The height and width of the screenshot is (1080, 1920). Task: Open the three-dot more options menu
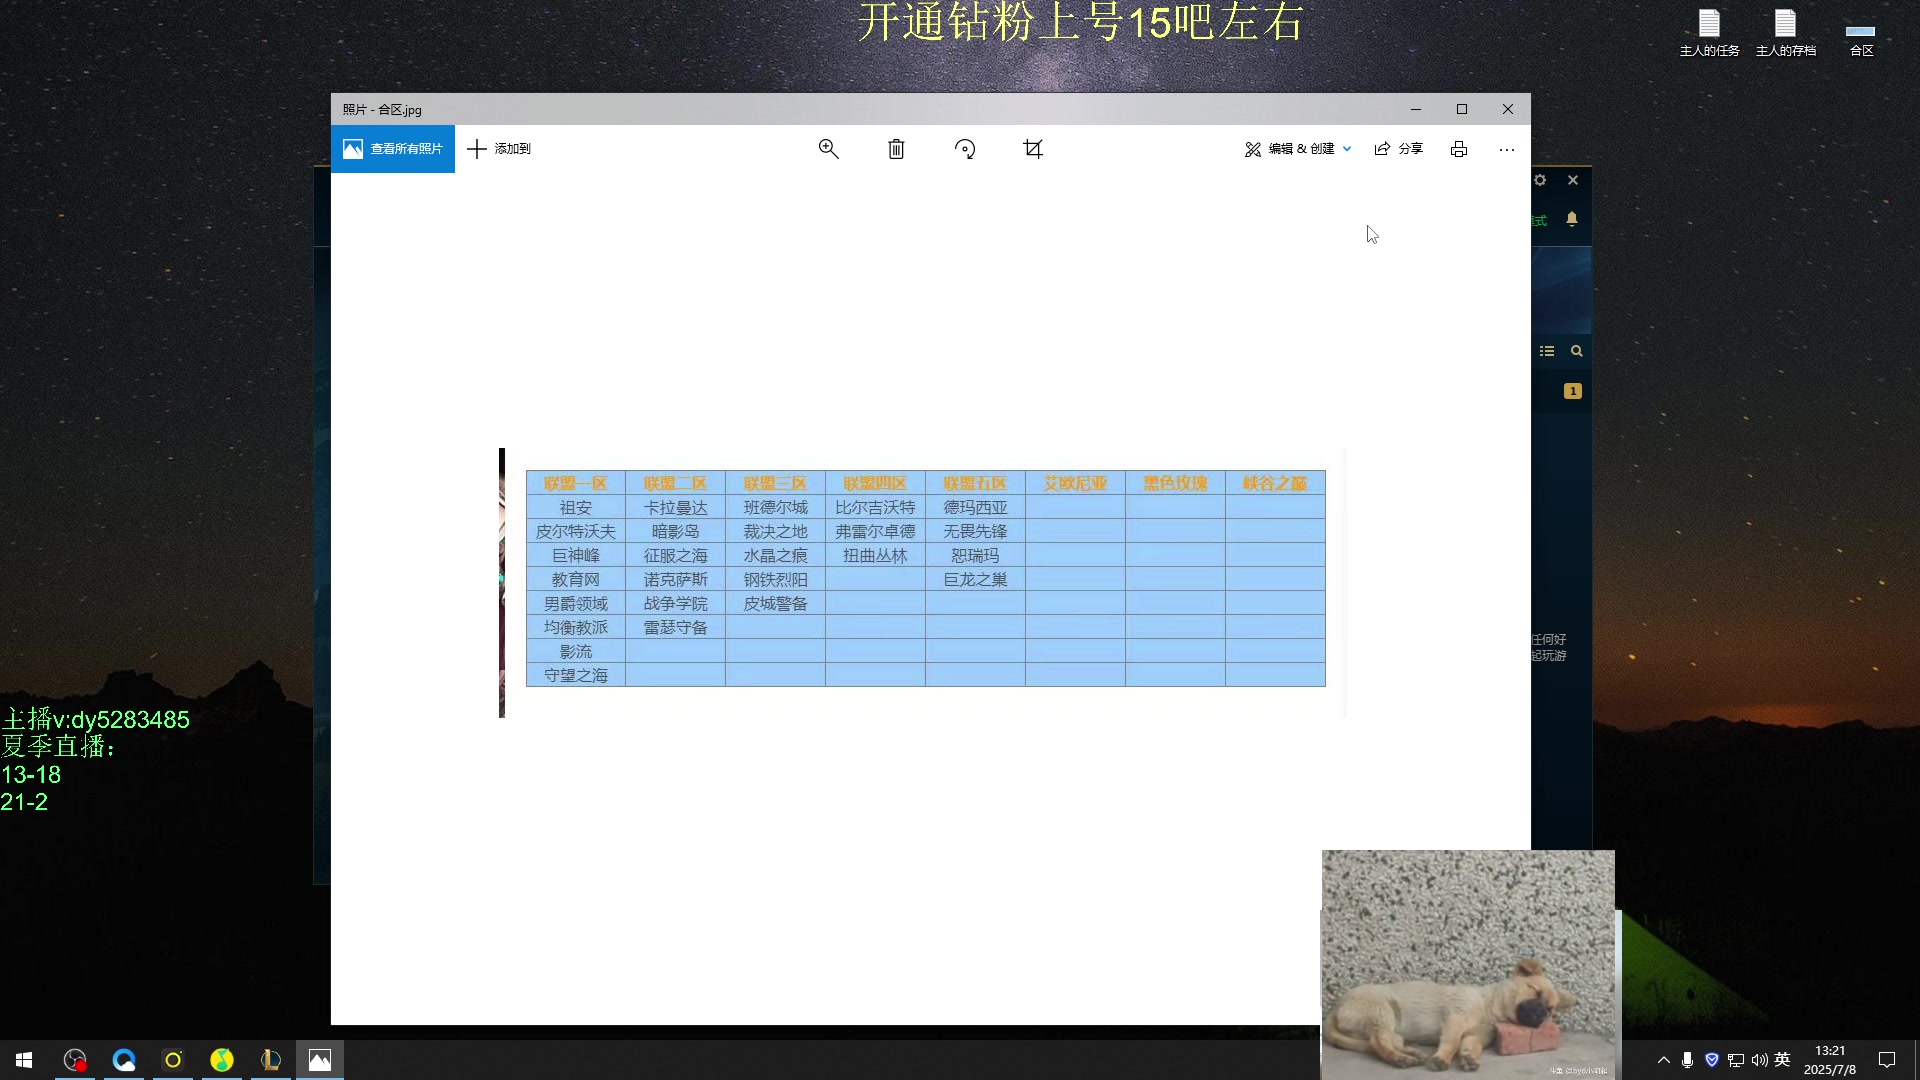click(x=1507, y=149)
